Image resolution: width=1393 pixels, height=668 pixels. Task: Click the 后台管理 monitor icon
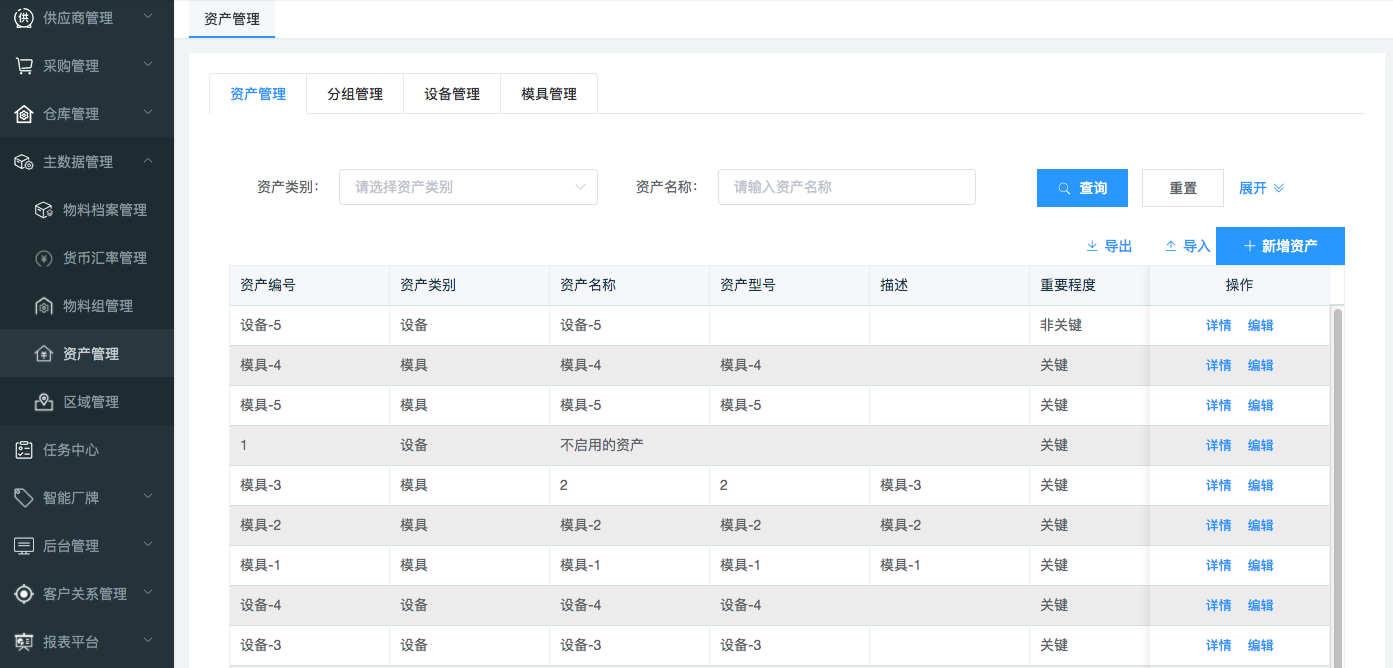(x=23, y=546)
